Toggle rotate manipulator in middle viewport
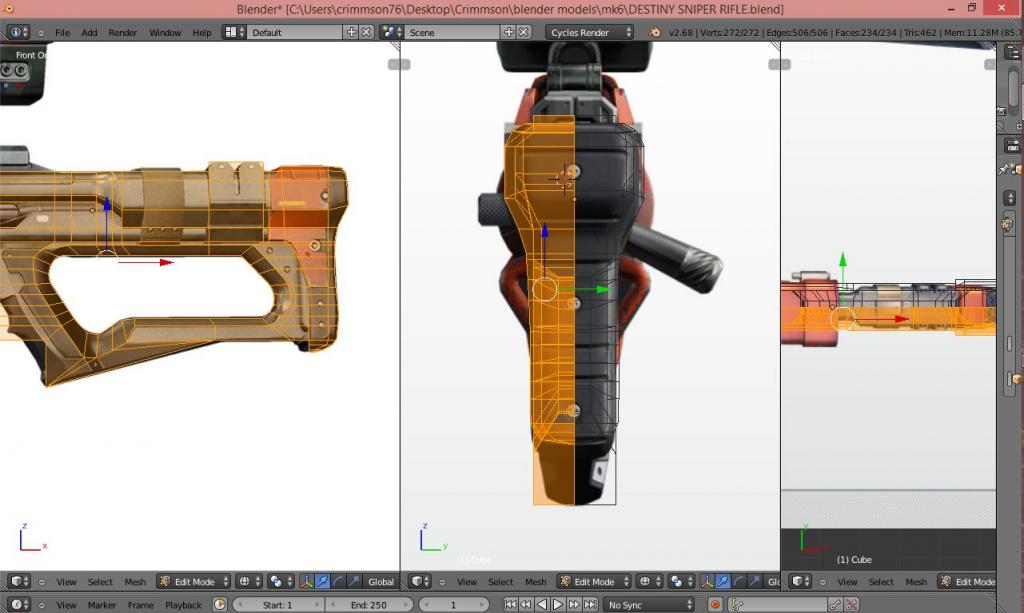This screenshot has height=613, width=1024. 738,581
